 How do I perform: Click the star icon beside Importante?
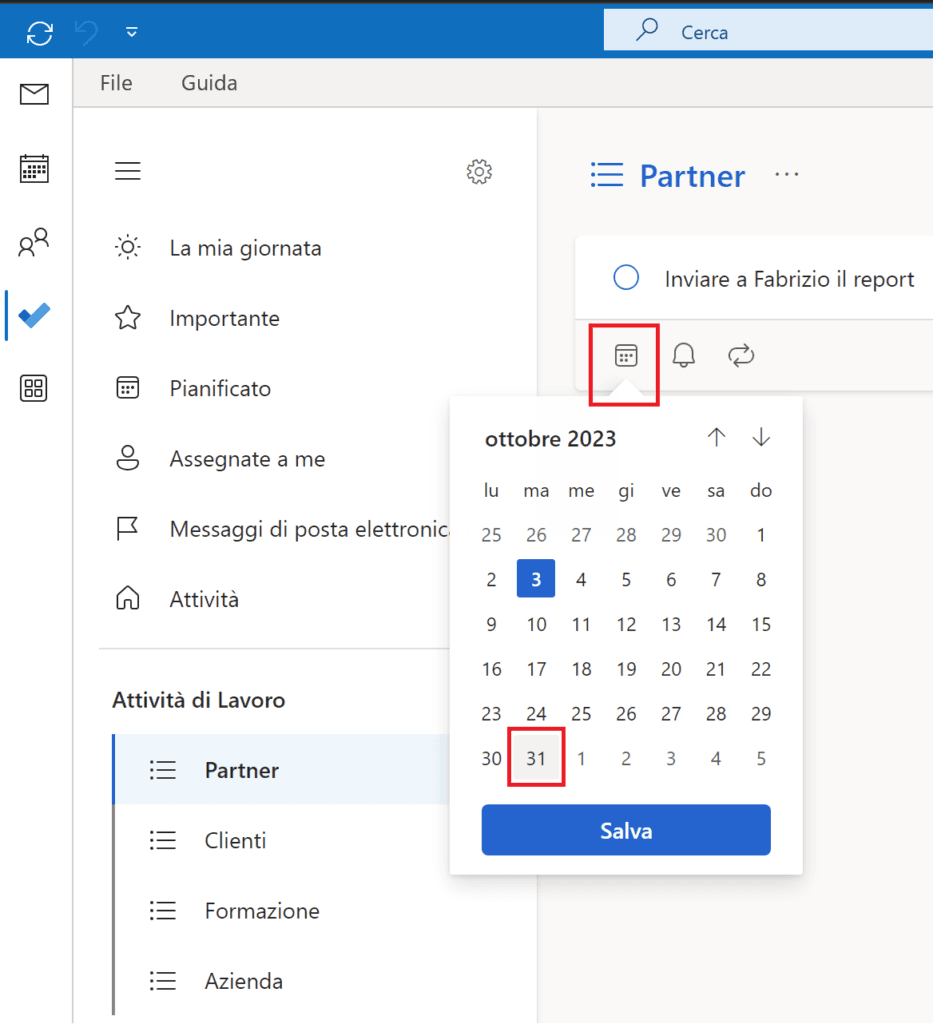click(x=128, y=318)
